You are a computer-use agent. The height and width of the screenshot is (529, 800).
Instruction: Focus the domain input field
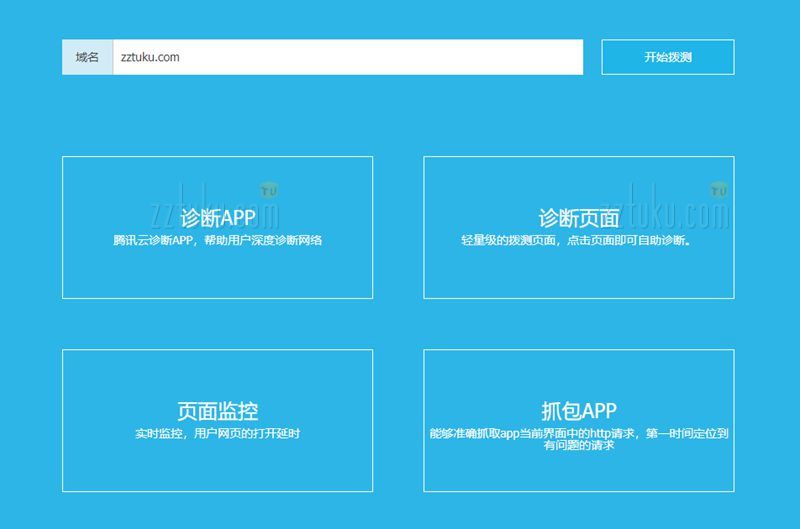click(400, 57)
